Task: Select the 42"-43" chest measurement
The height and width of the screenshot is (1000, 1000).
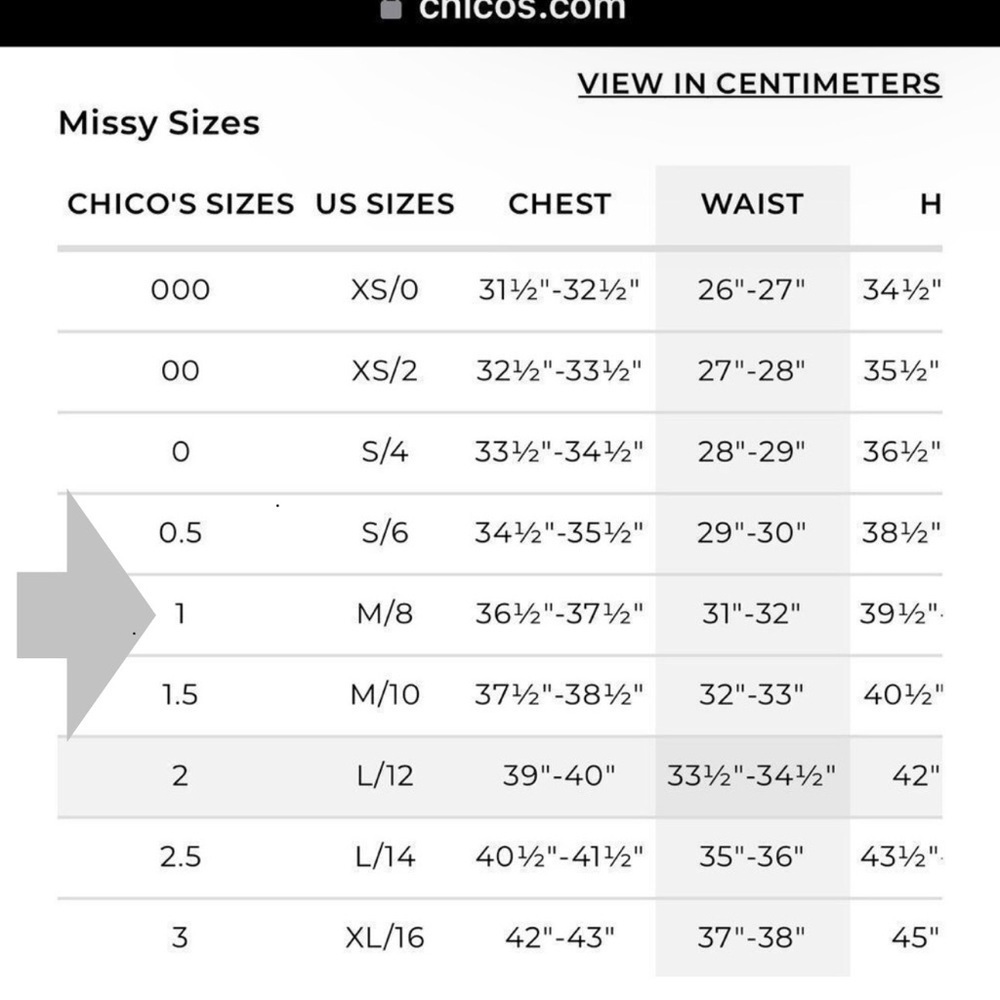Action: [x=559, y=938]
